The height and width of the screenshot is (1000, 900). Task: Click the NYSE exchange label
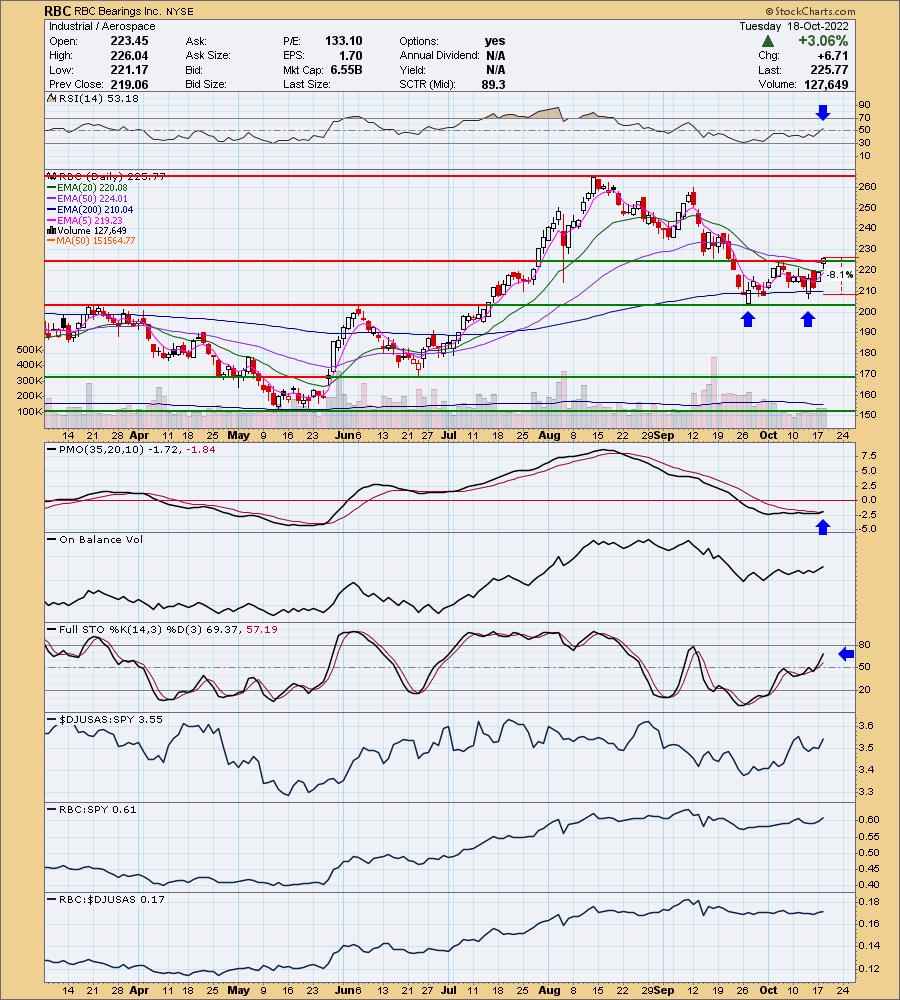tap(180, 11)
